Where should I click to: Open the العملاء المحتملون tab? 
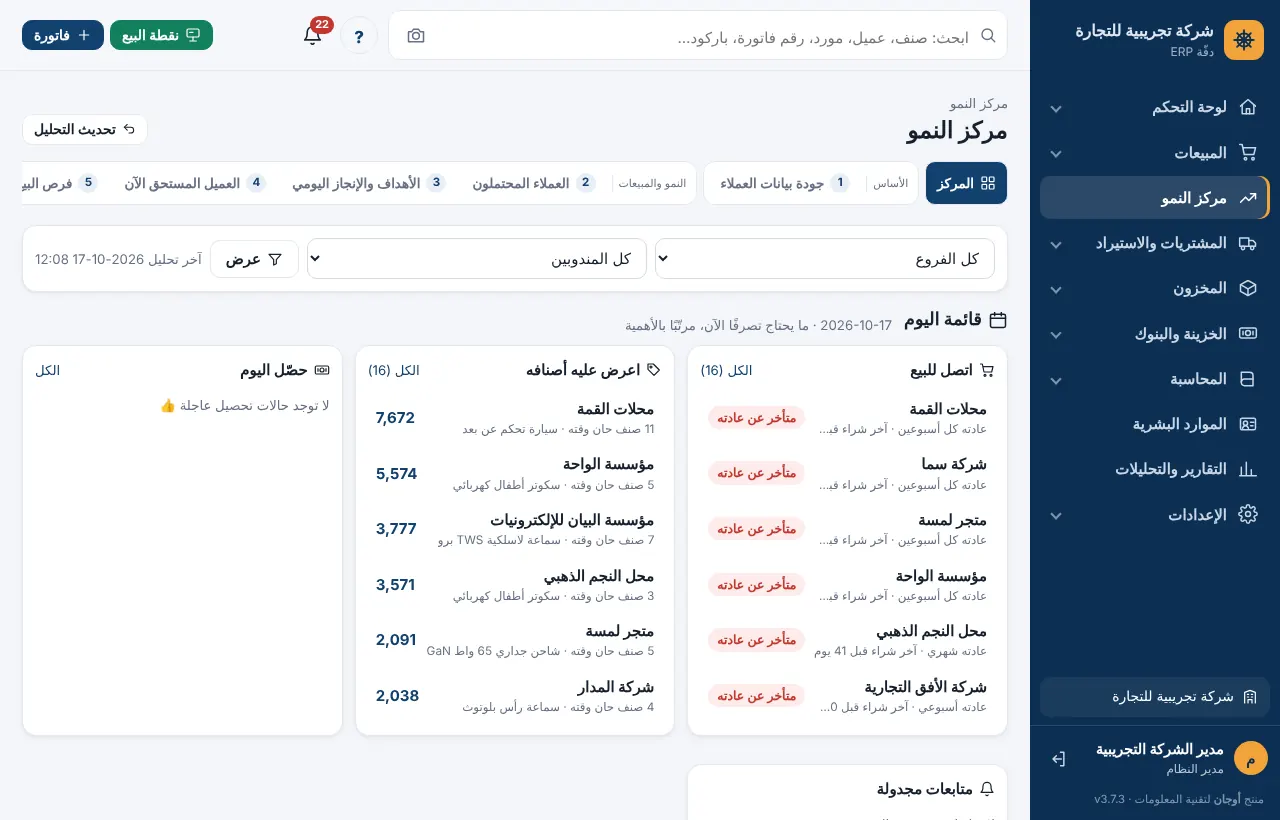[534, 183]
